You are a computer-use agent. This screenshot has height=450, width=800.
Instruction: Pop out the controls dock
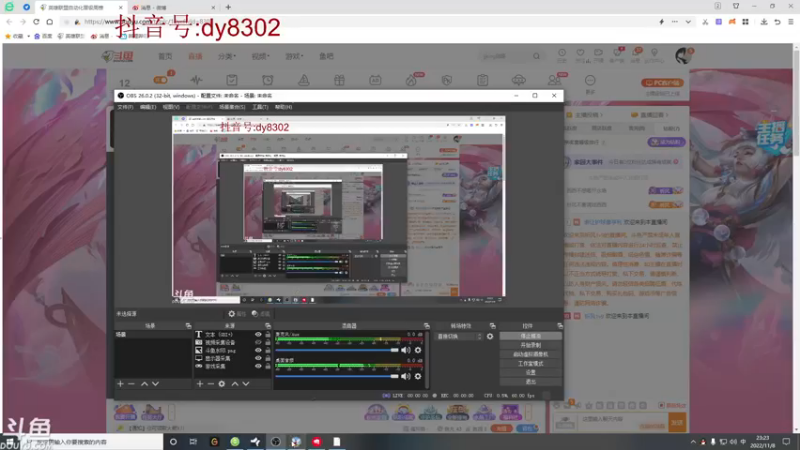tap(560, 326)
